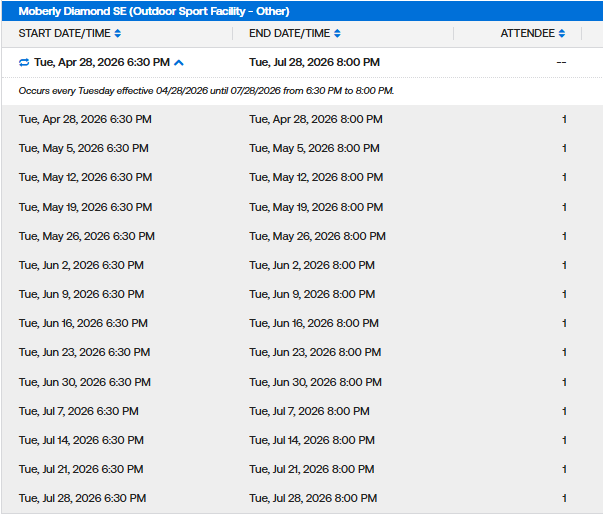Click the recurring series start Tue, Apr 28 6:30 PM

pyautogui.click(x=102, y=62)
